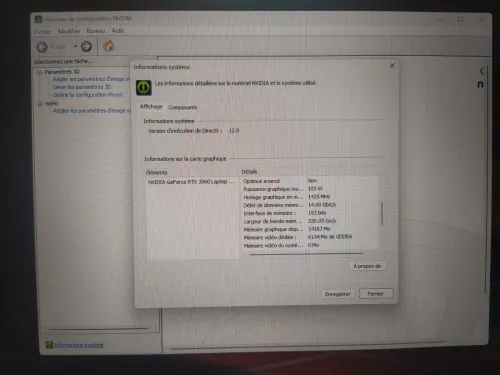Click the Informations système link
Viewport: 500px width, 375px height.
(79, 345)
